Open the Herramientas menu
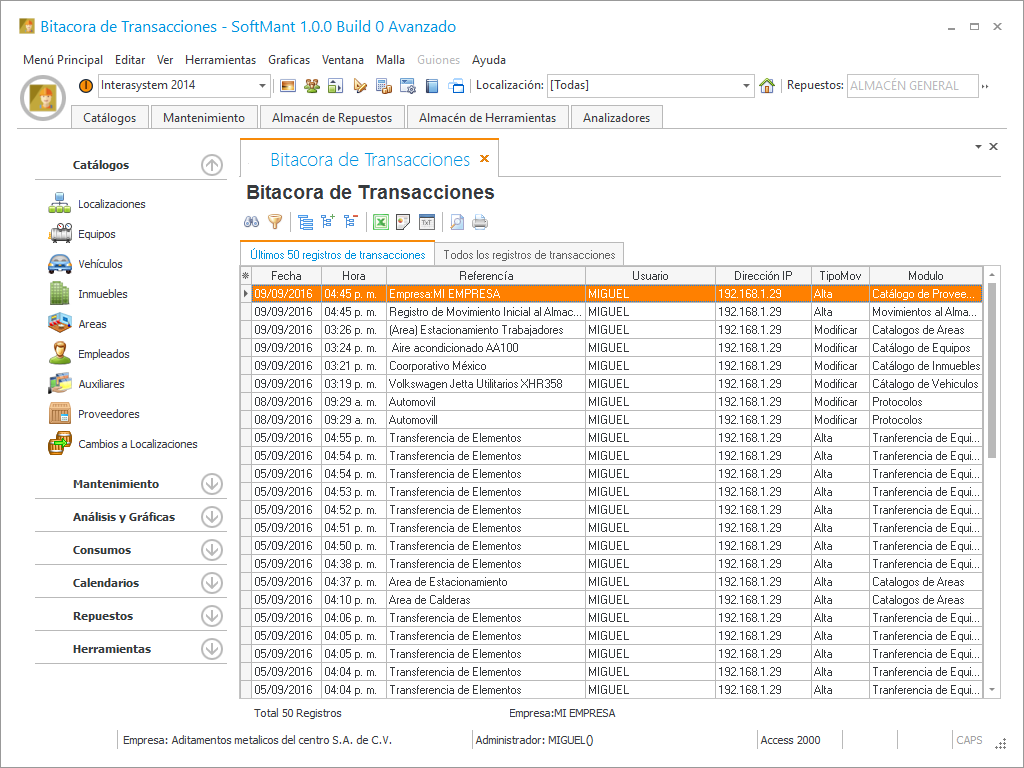 [220, 60]
